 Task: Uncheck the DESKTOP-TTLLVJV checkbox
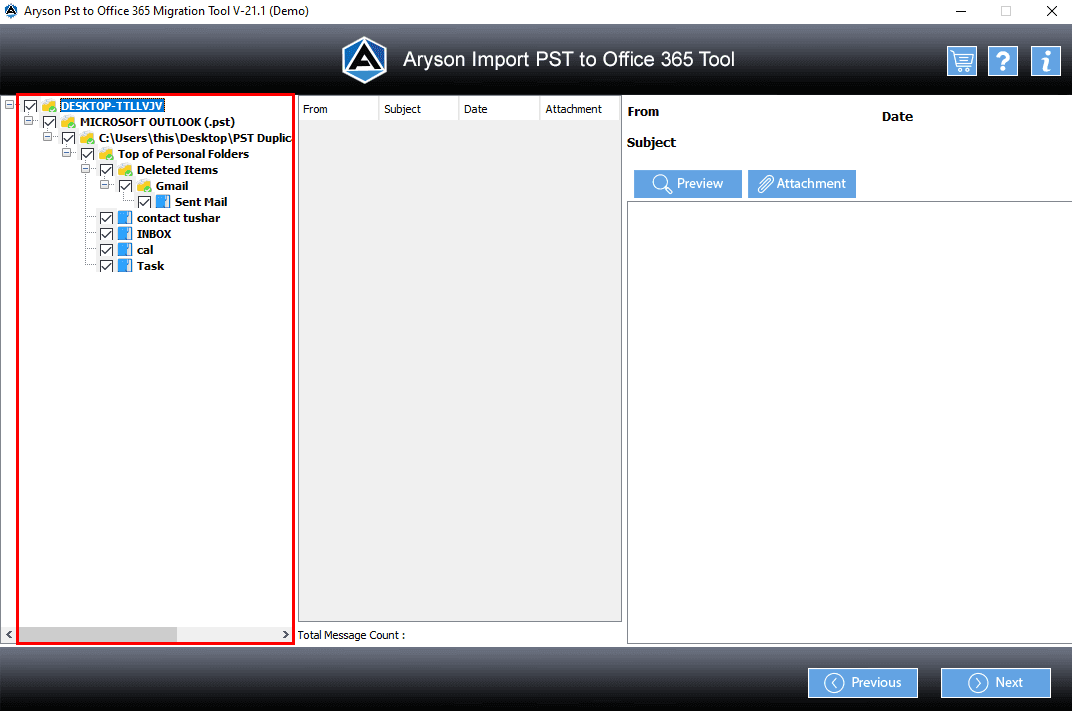point(31,106)
